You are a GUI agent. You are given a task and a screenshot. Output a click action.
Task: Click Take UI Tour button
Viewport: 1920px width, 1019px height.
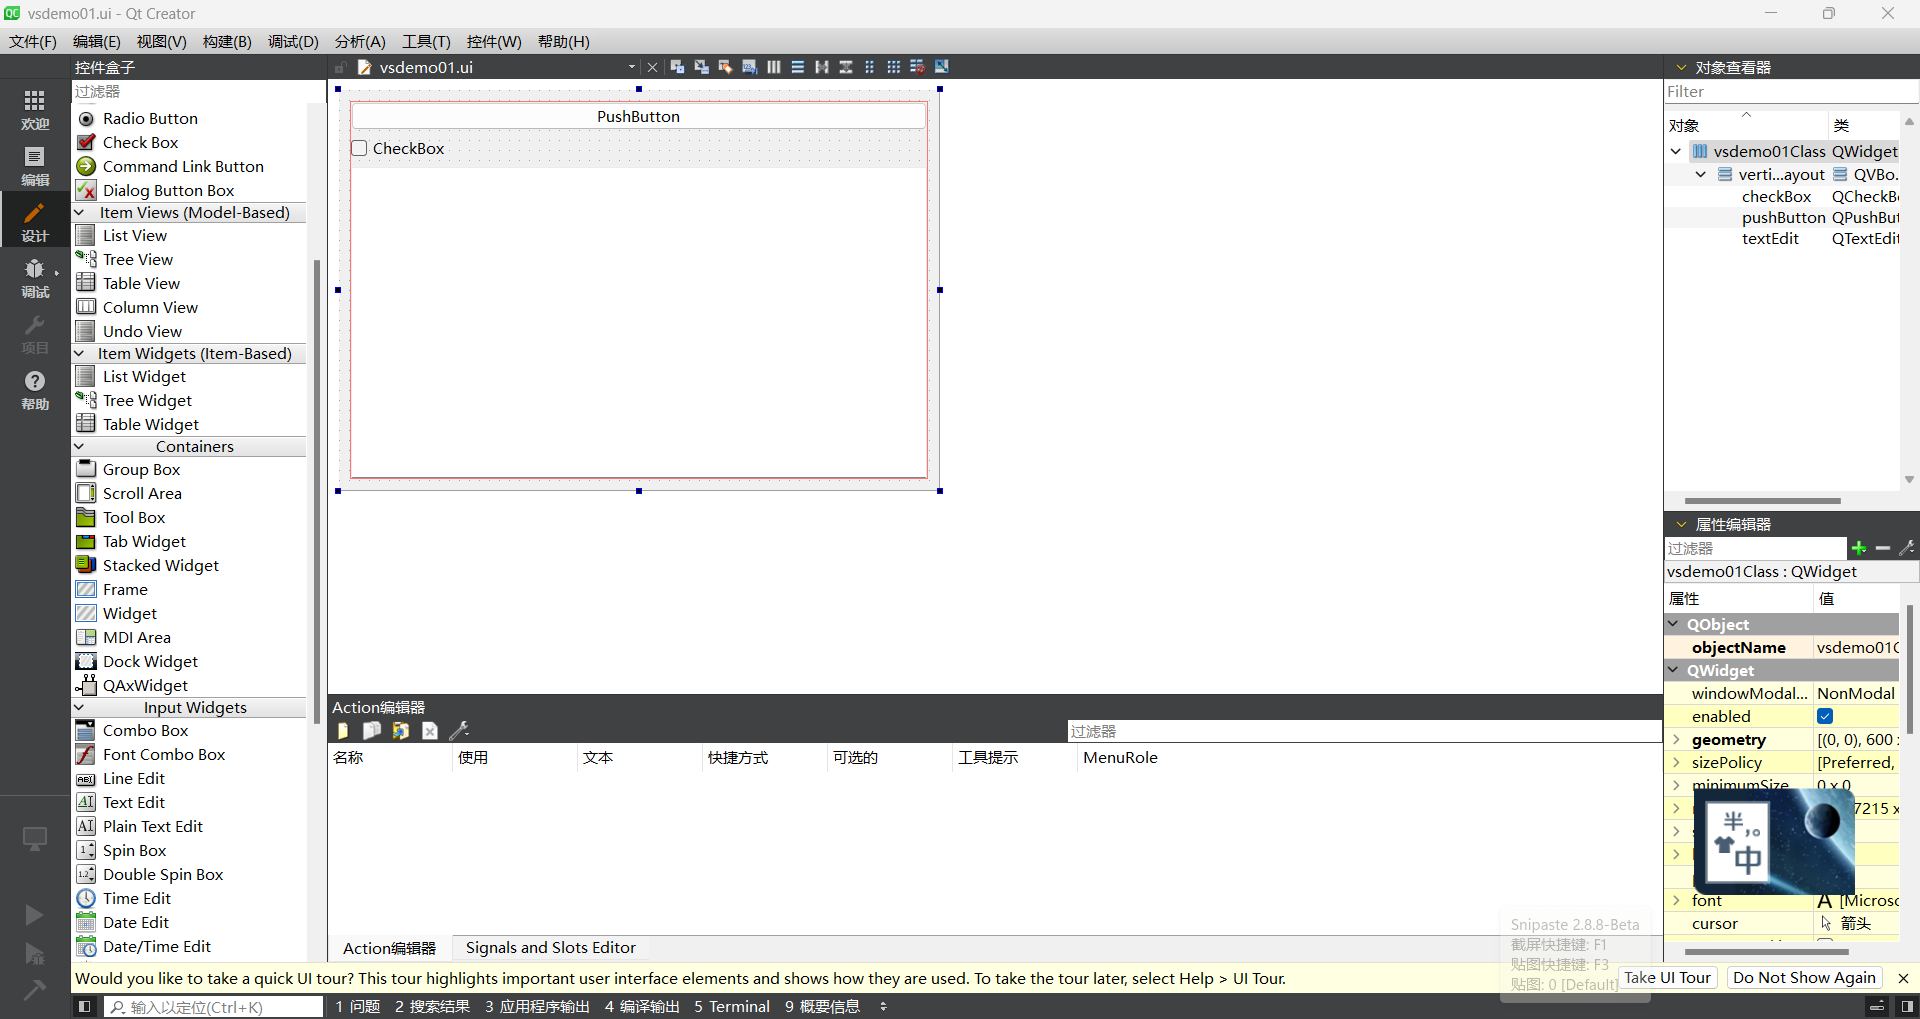(x=1667, y=977)
